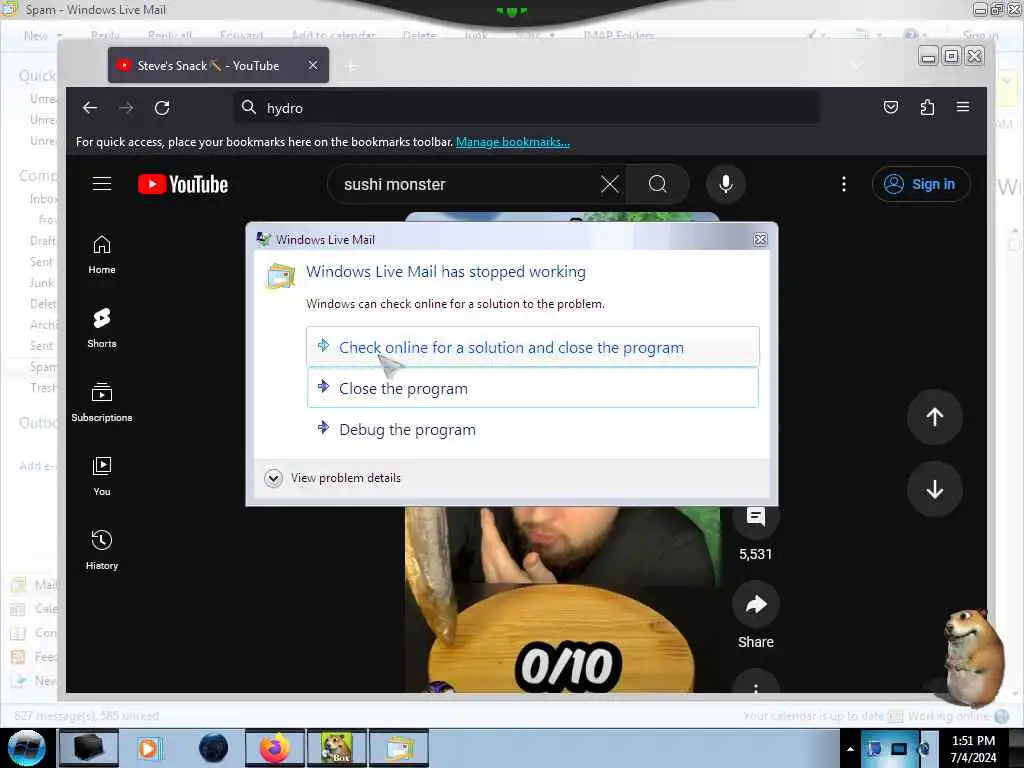Select Trash folder in Windows Live Mail
1024x768 pixels.
tap(42, 388)
